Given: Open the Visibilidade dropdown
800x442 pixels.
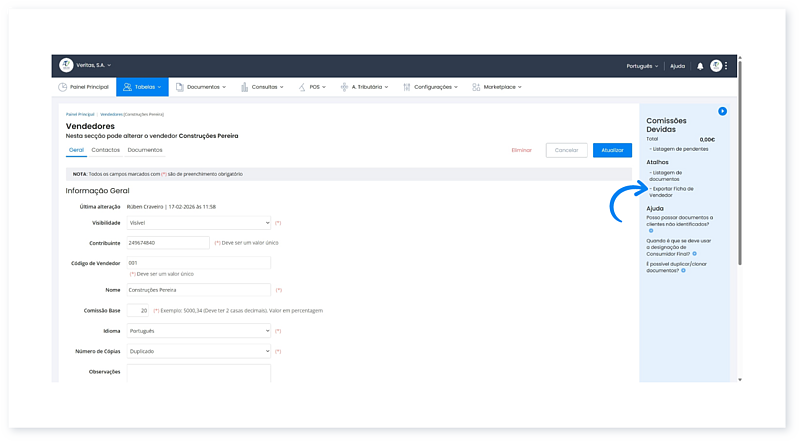Looking at the screenshot, I should click(198, 223).
